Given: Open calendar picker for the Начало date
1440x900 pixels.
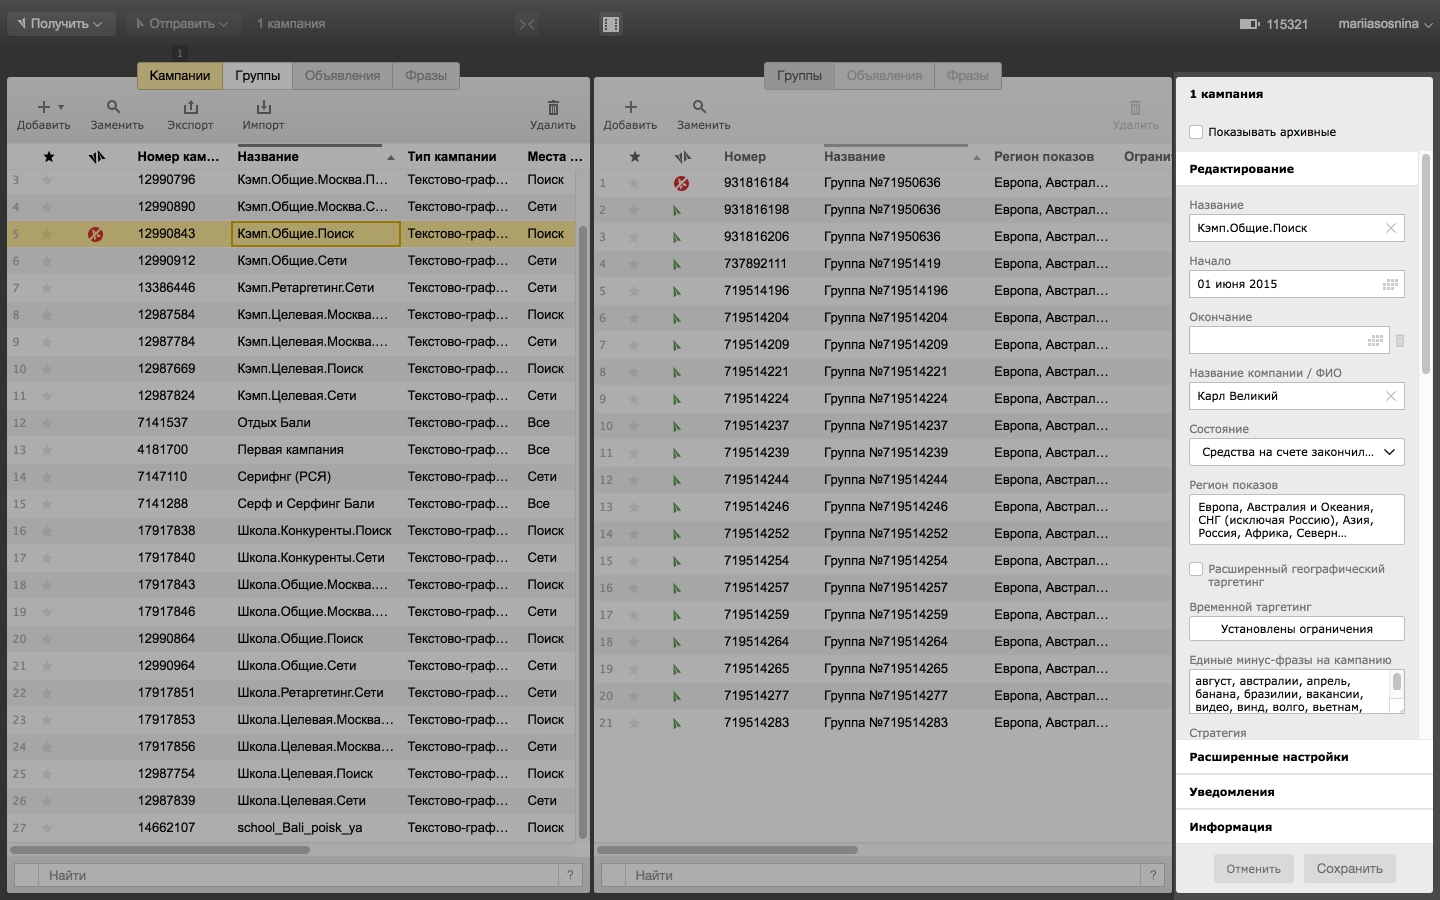Looking at the screenshot, I should (x=1389, y=284).
